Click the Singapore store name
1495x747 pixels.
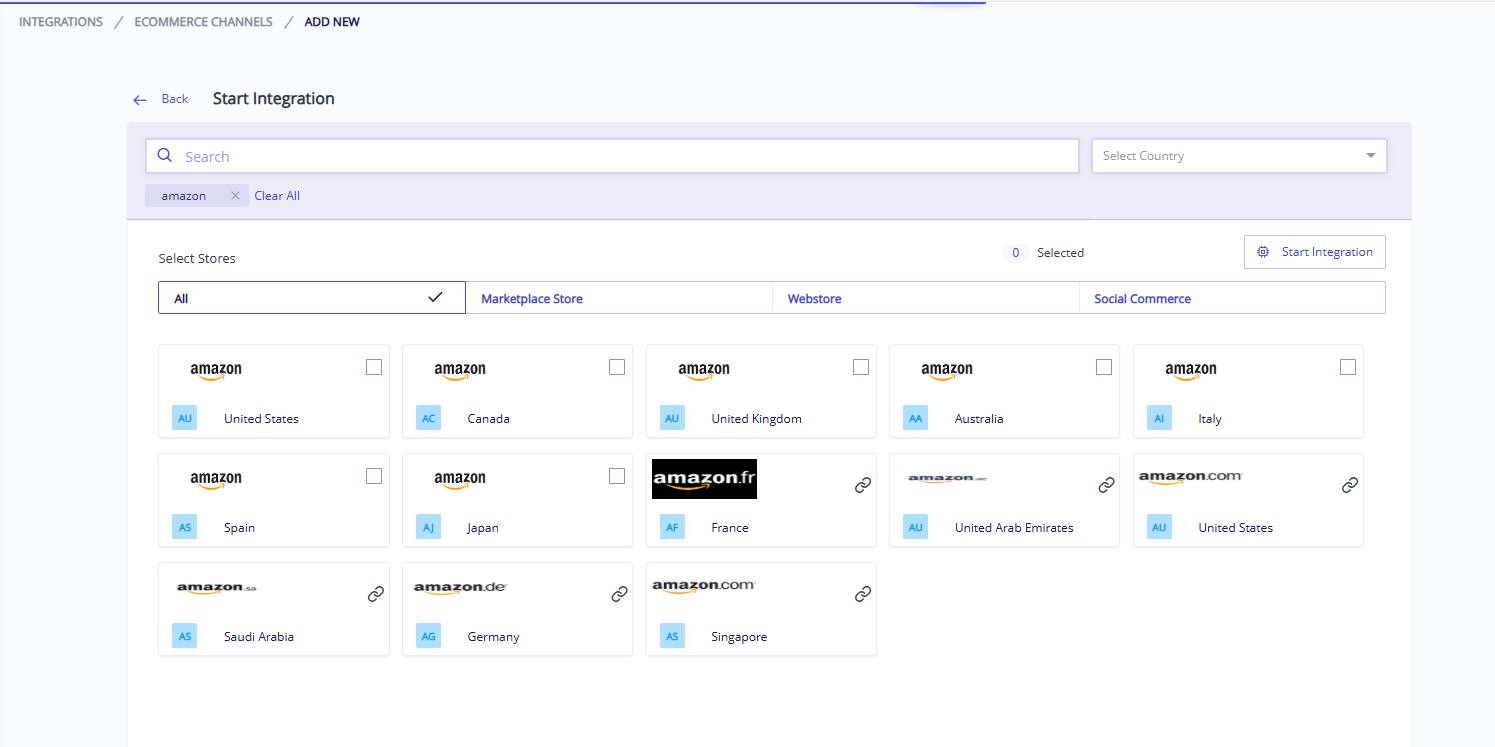pyautogui.click(x=739, y=637)
